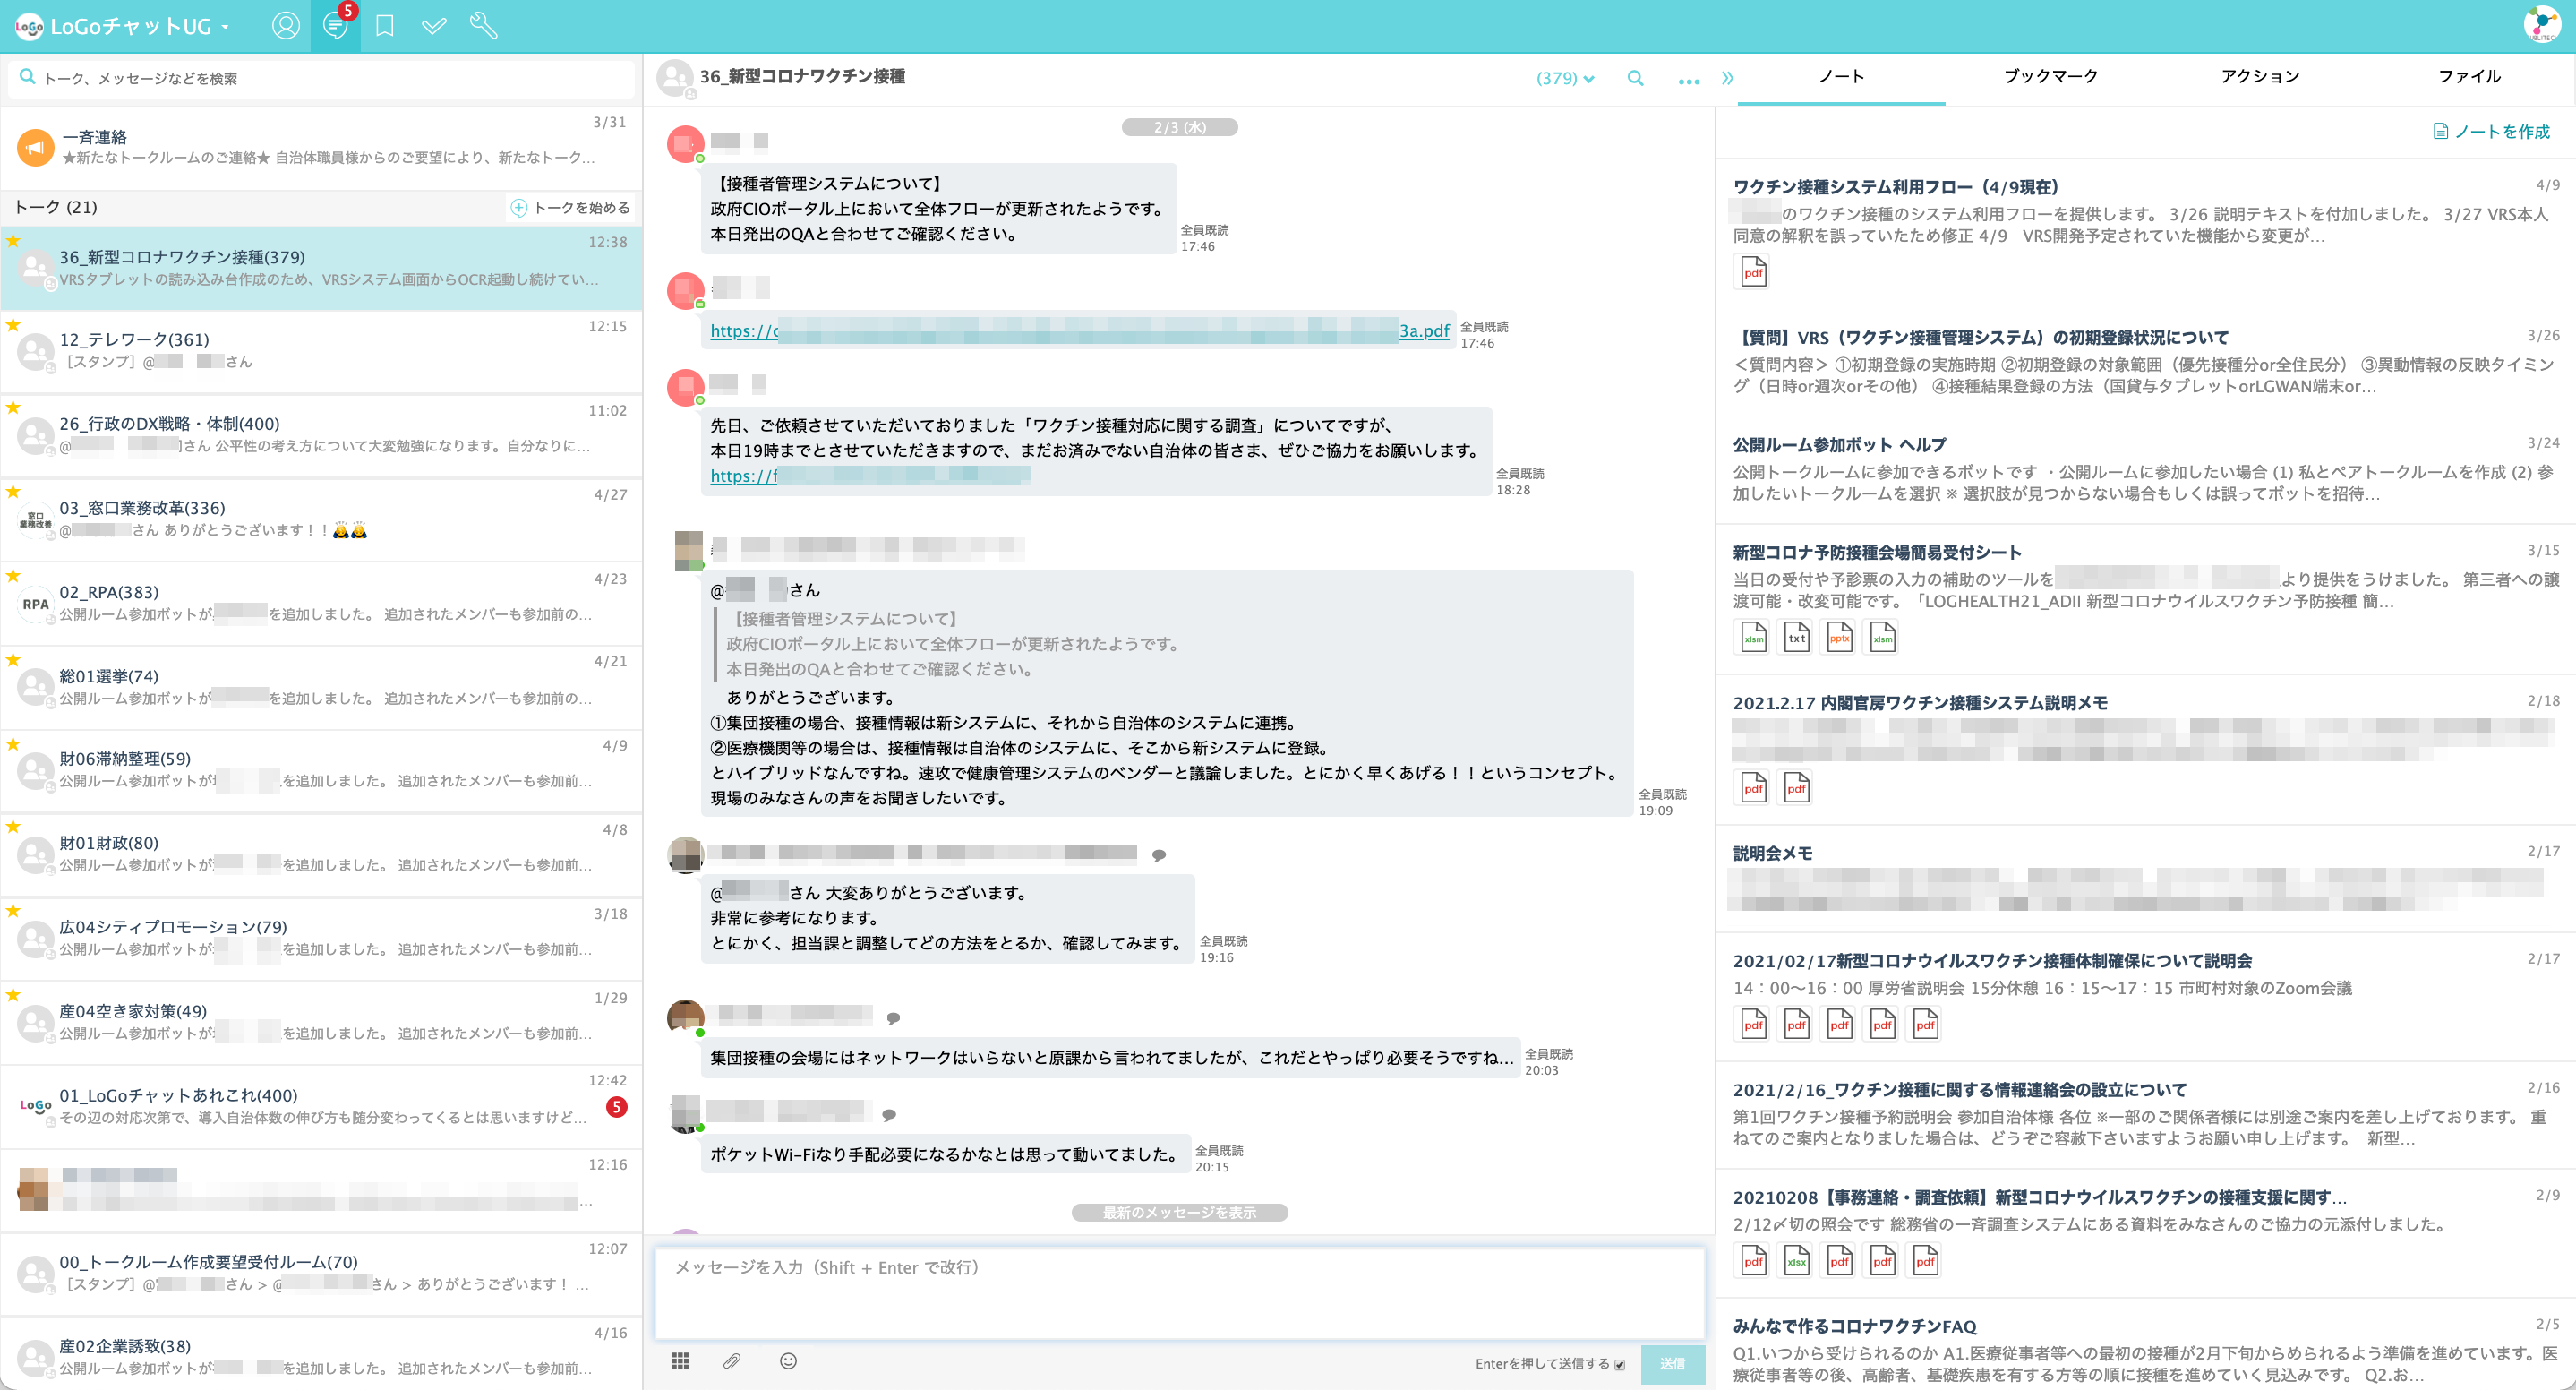Click the 36_新型コロナワクチン接種 room avatar in header
The width and height of the screenshot is (2576, 1390).
pos(675,78)
